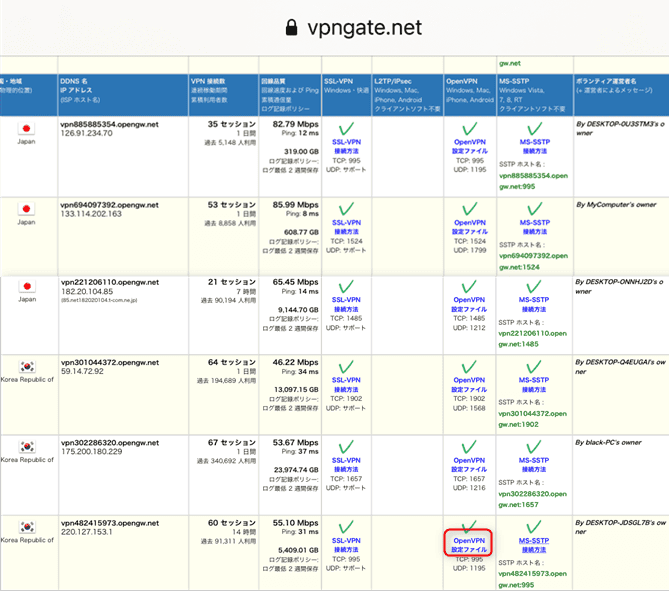The height and width of the screenshot is (591, 669).
Task: Open SSL-VPN connection guide for vpn694097392
Action: tap(346, 227)
